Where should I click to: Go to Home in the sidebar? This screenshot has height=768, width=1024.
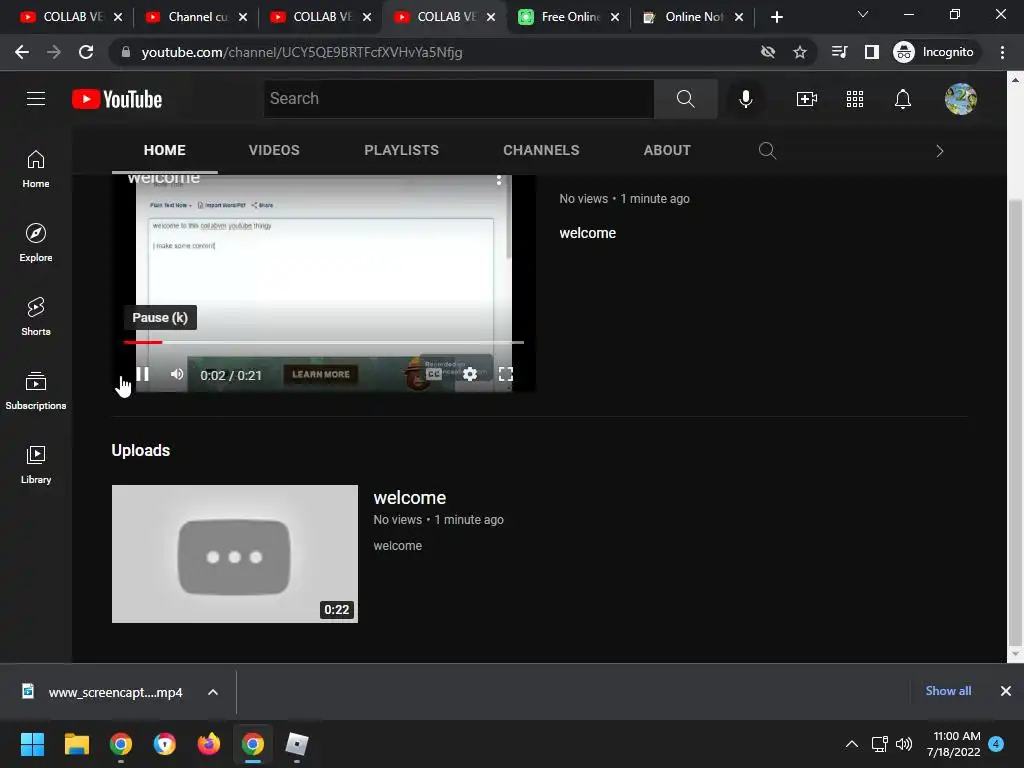pyautogui.click(x=36, y=168)
